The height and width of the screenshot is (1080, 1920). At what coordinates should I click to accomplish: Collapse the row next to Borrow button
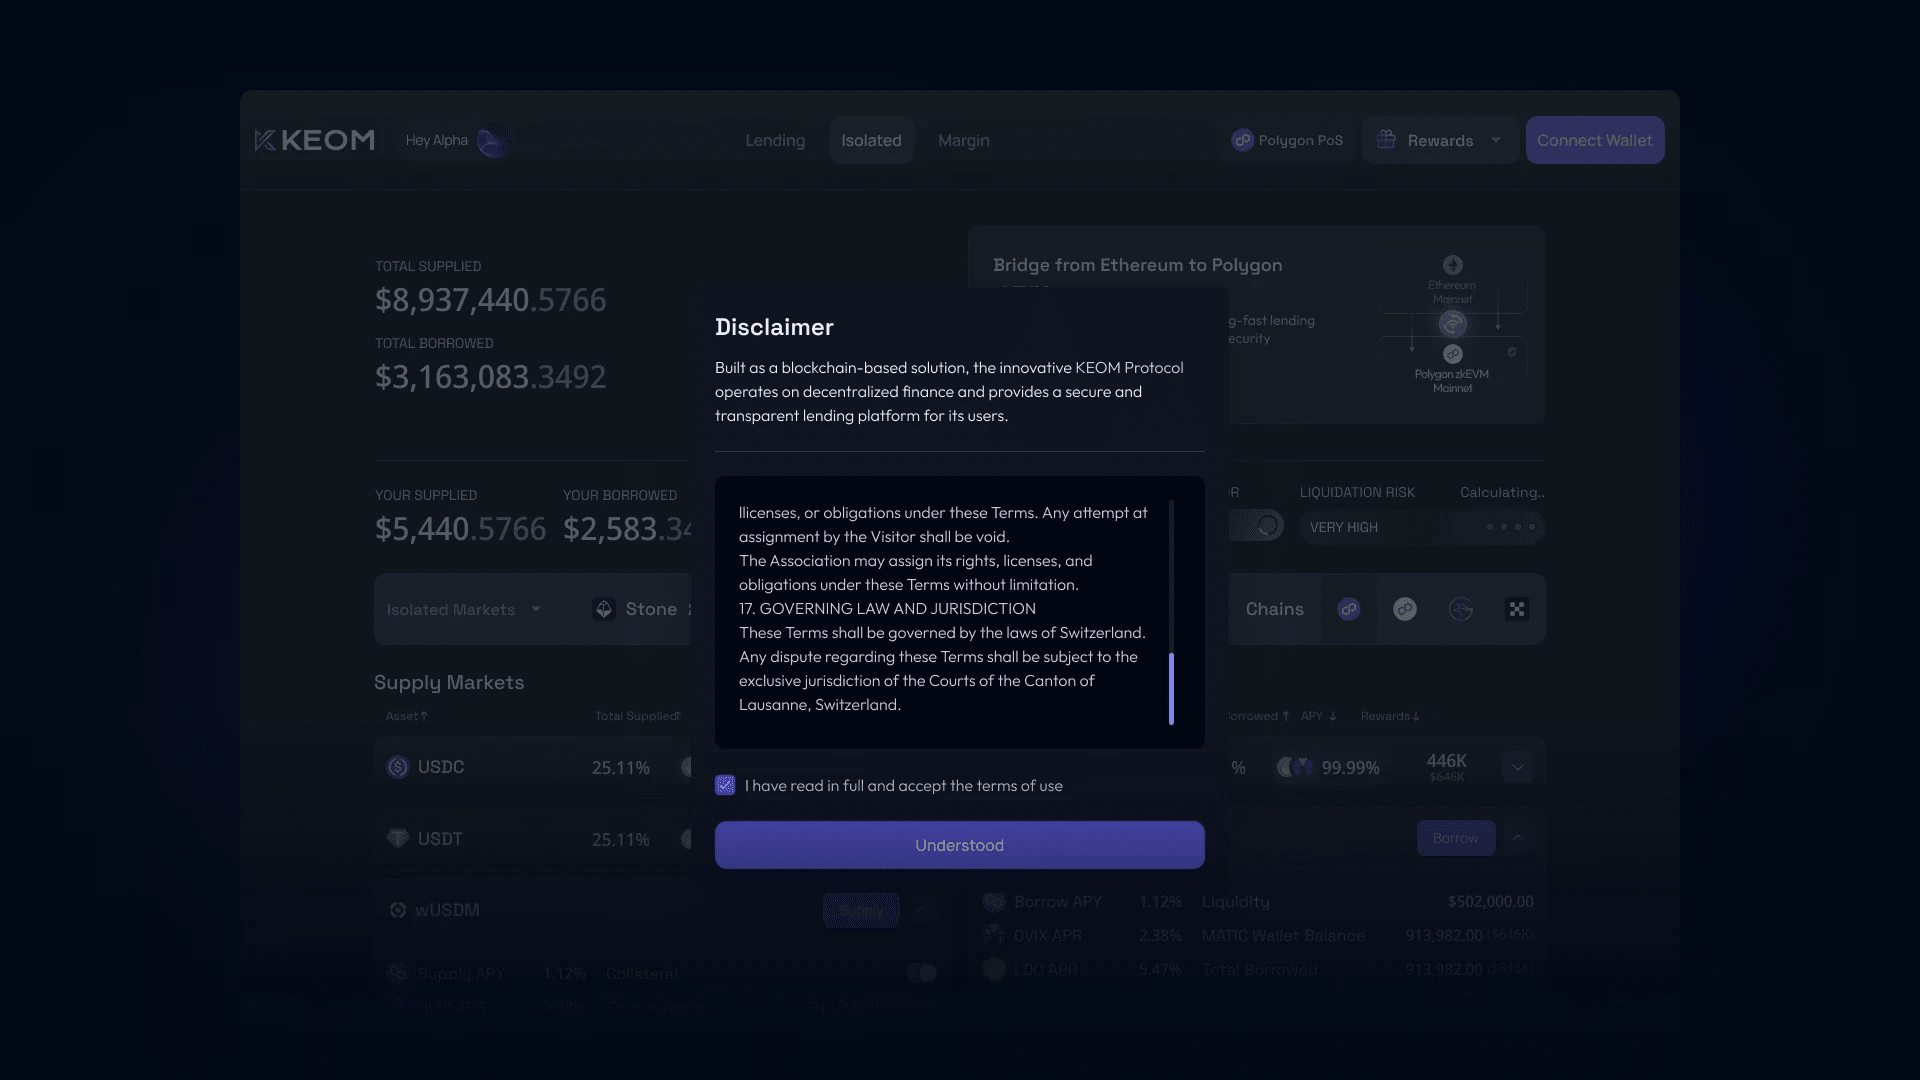click(x=1518, y=838)
